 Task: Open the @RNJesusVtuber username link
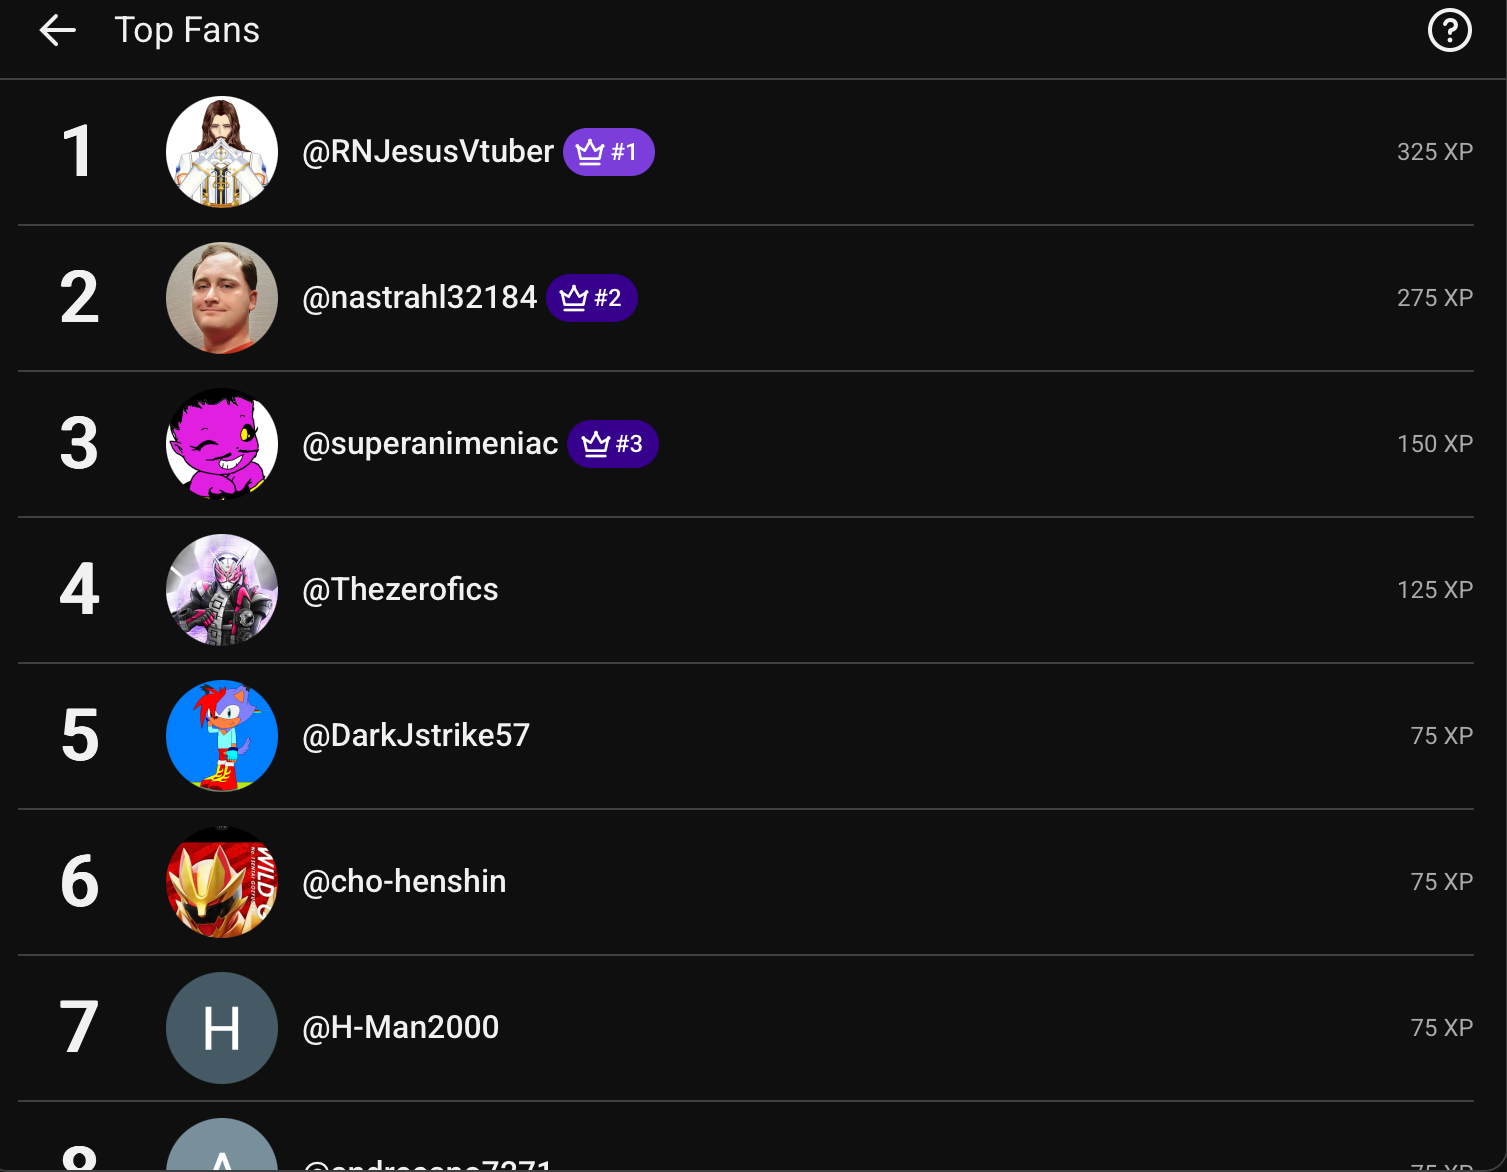coord(428,152)
